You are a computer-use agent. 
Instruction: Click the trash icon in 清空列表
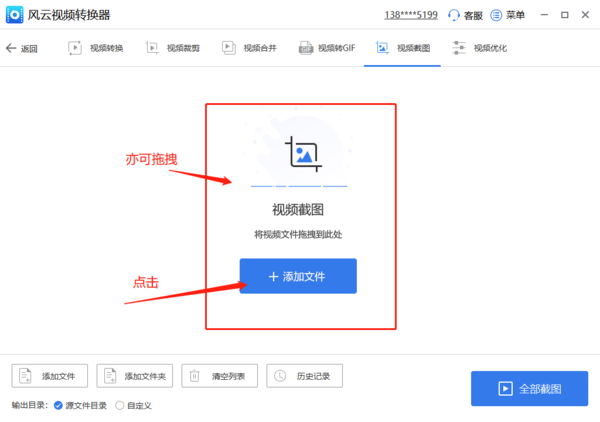click(x=194, y=376)
